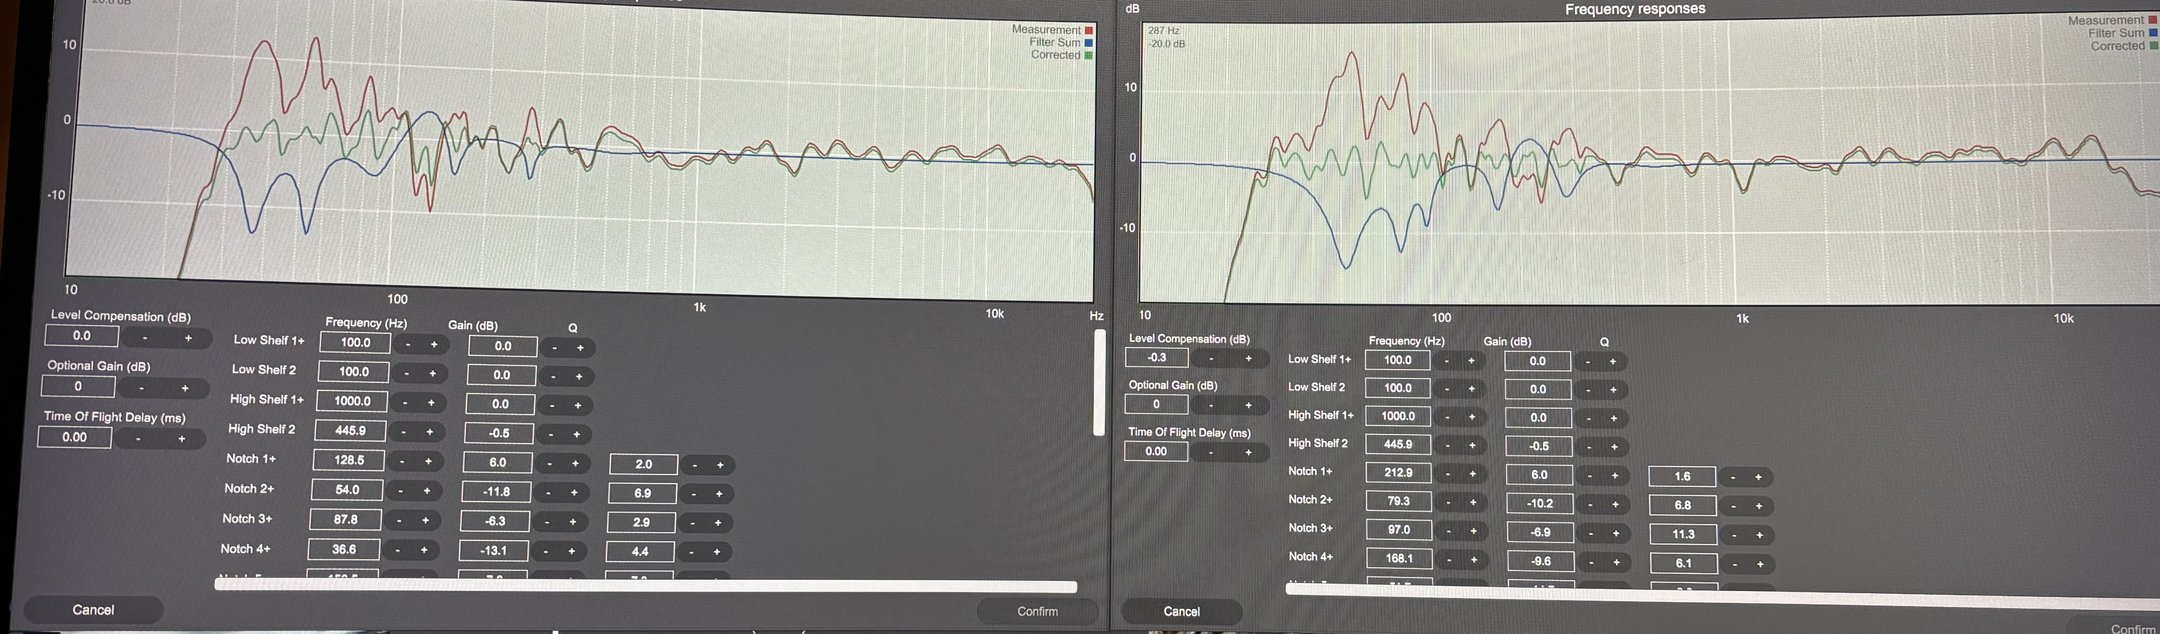Click the Notch 1+ frequency field showing 212.9
Screen dimensions: 2160x634
tap(1398, 473)
